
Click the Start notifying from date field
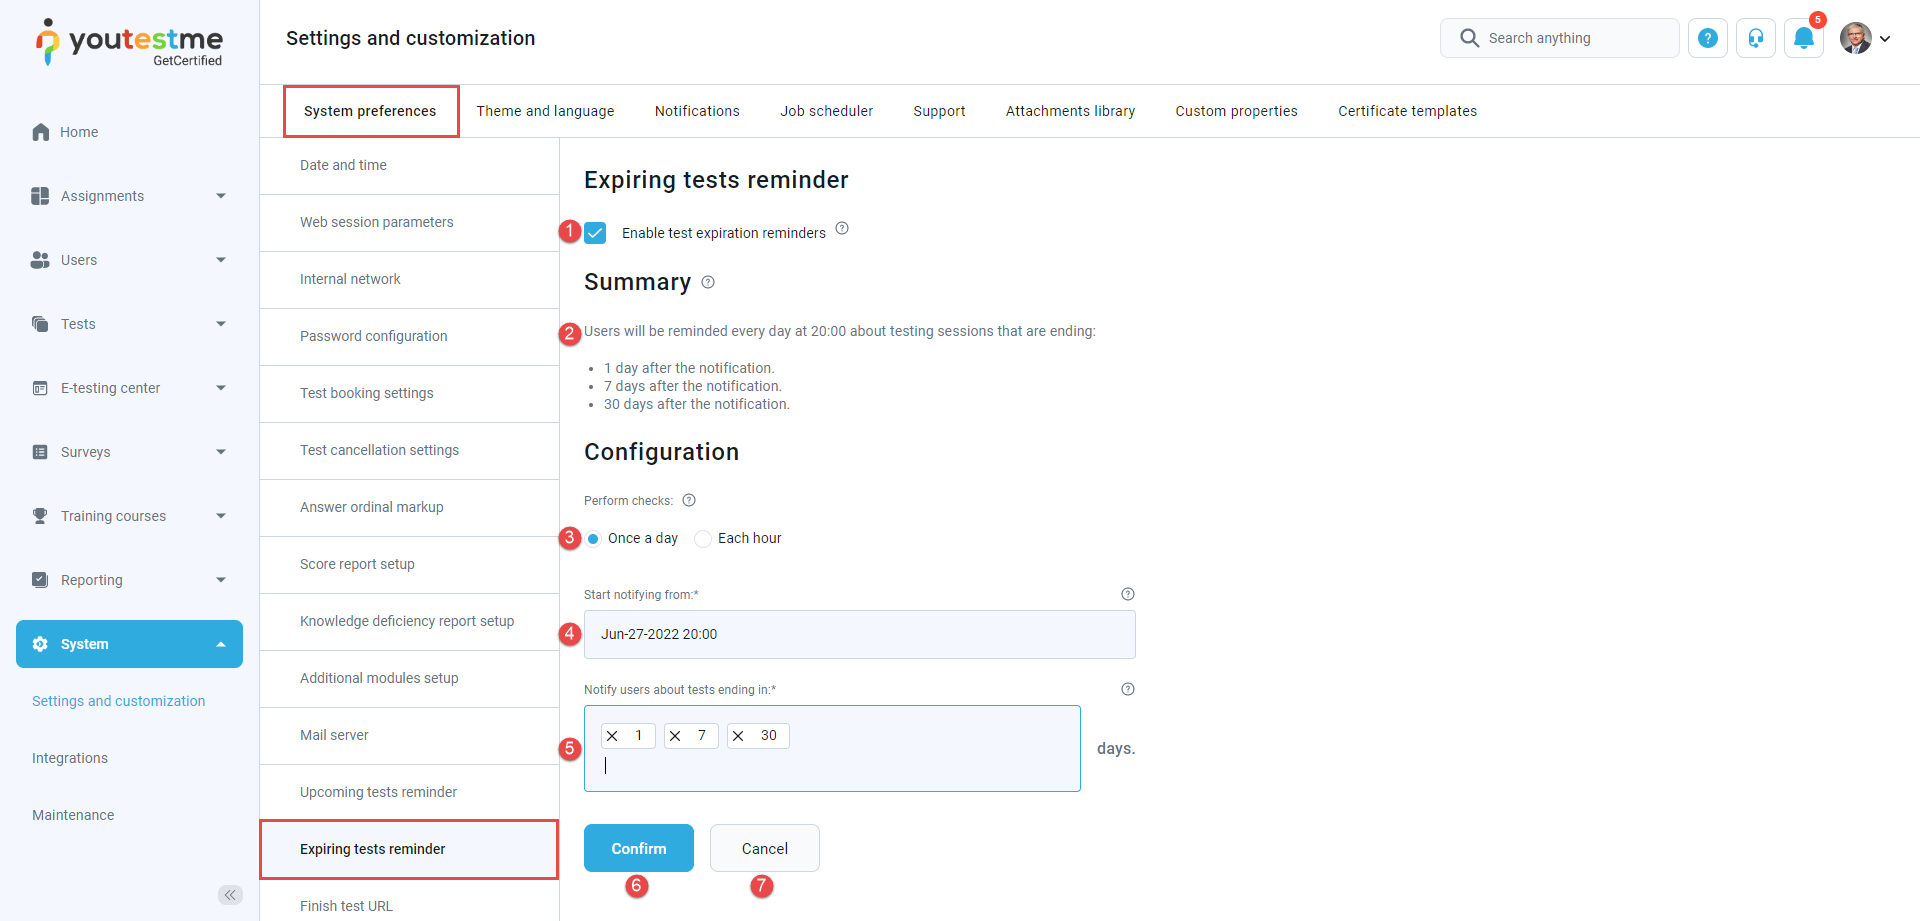pyautogui.click(x=859, y=634)
